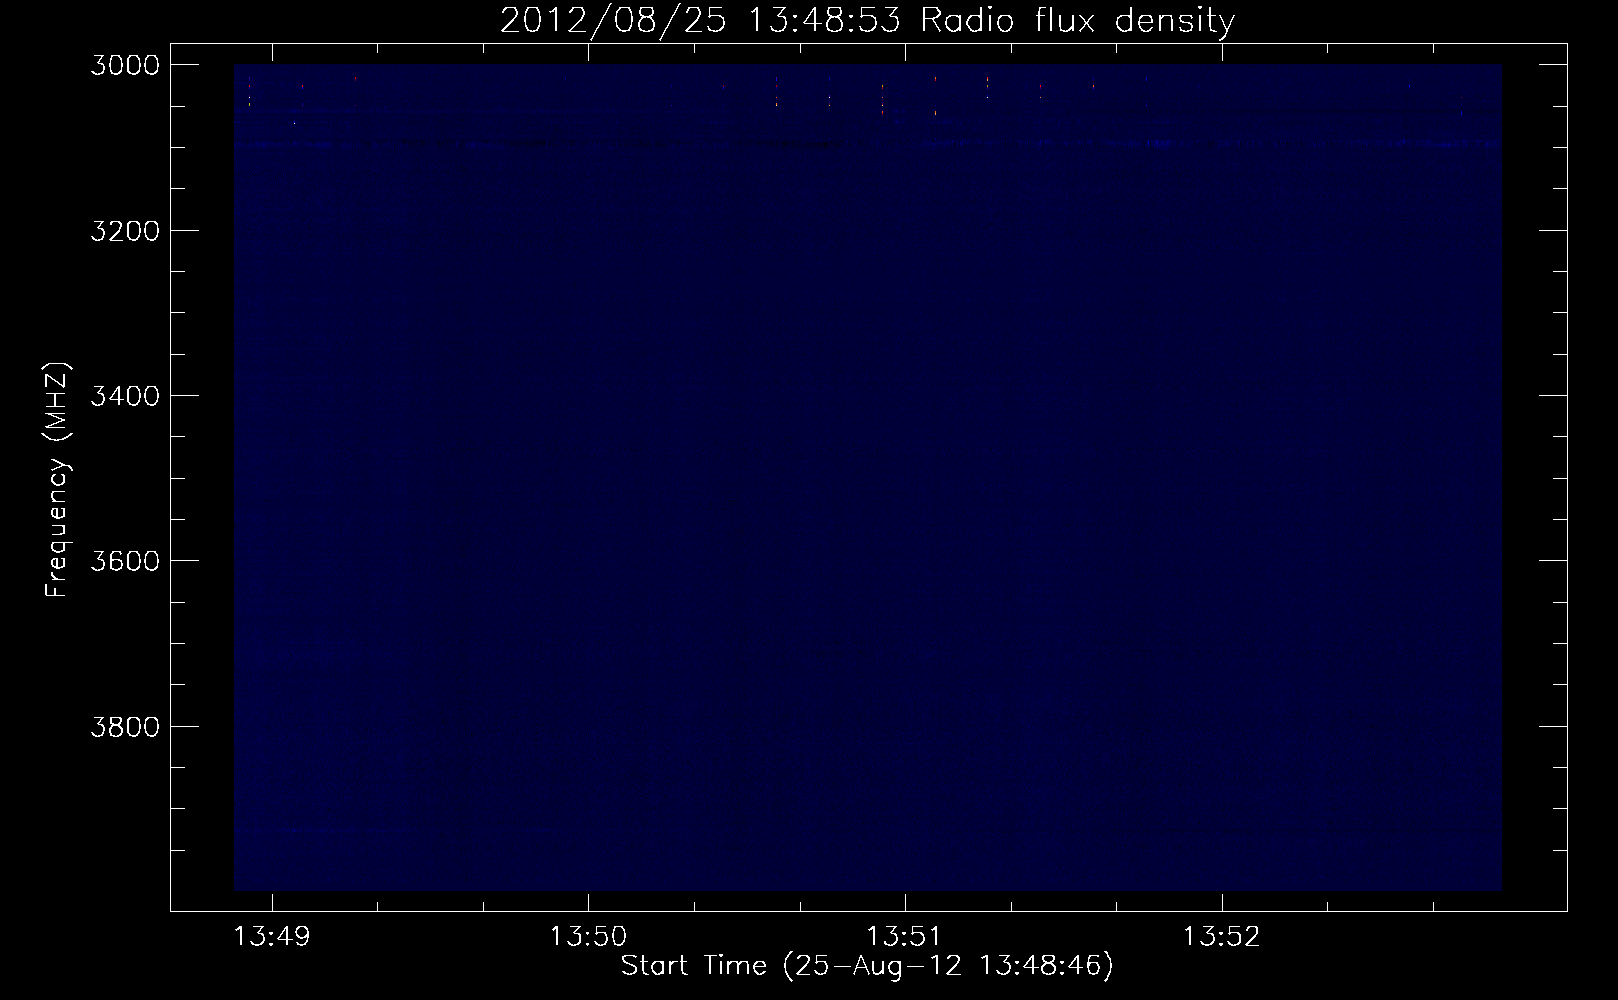The width and height of the screenshot is (1618, 1000).
Task: Click the 13:52 time tick label
Action: pyautogui.click(x=1221, y=937)
